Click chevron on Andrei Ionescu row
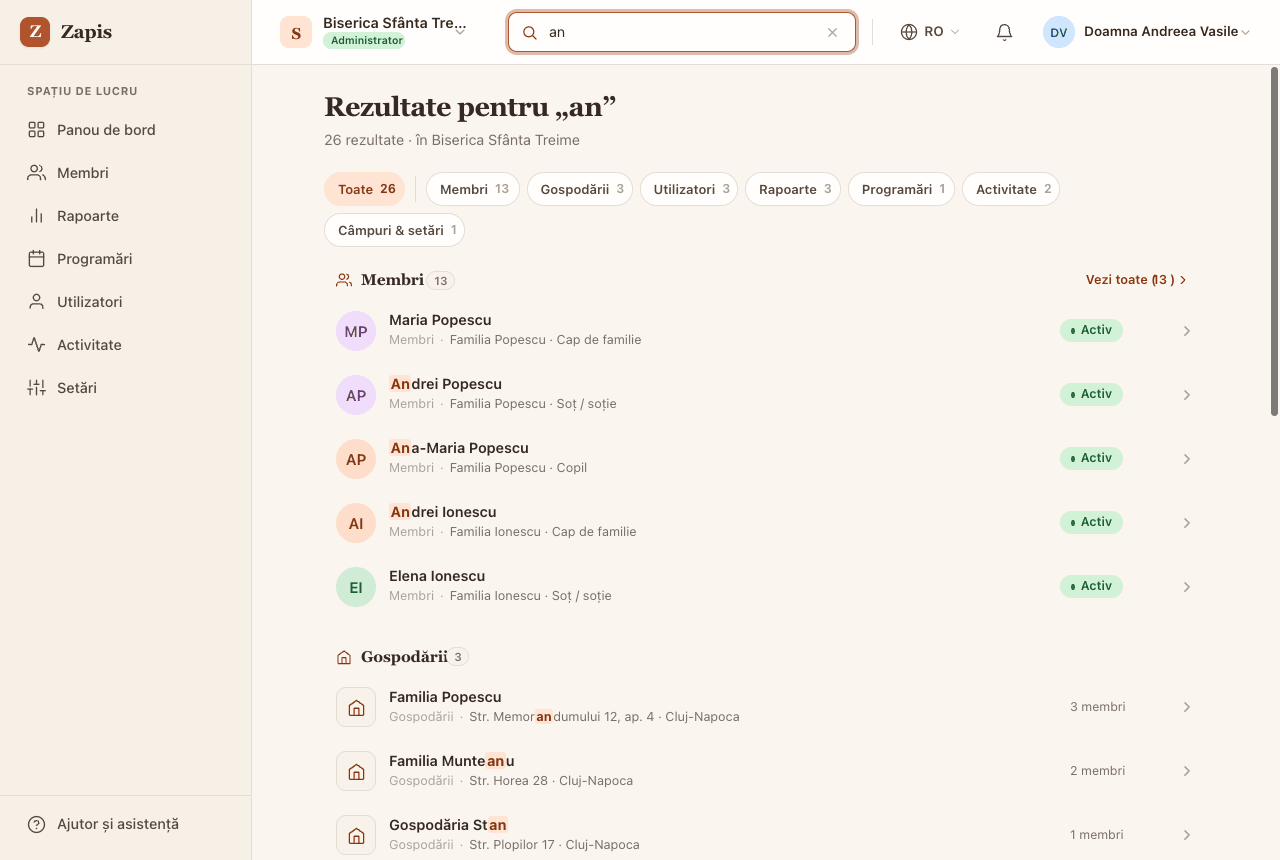Screen dimensions: 1280x860 click(x=1187, y=523)
